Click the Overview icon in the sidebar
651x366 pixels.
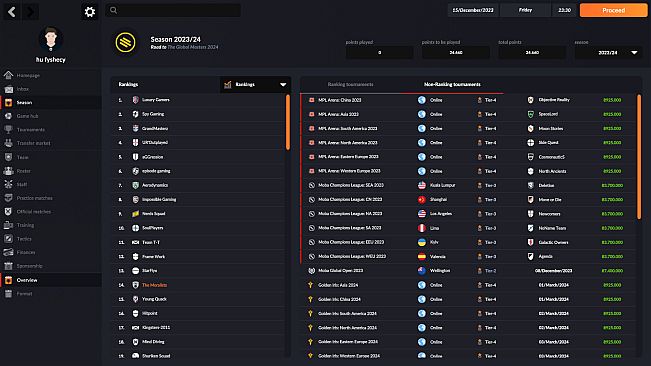coord(8,280)
